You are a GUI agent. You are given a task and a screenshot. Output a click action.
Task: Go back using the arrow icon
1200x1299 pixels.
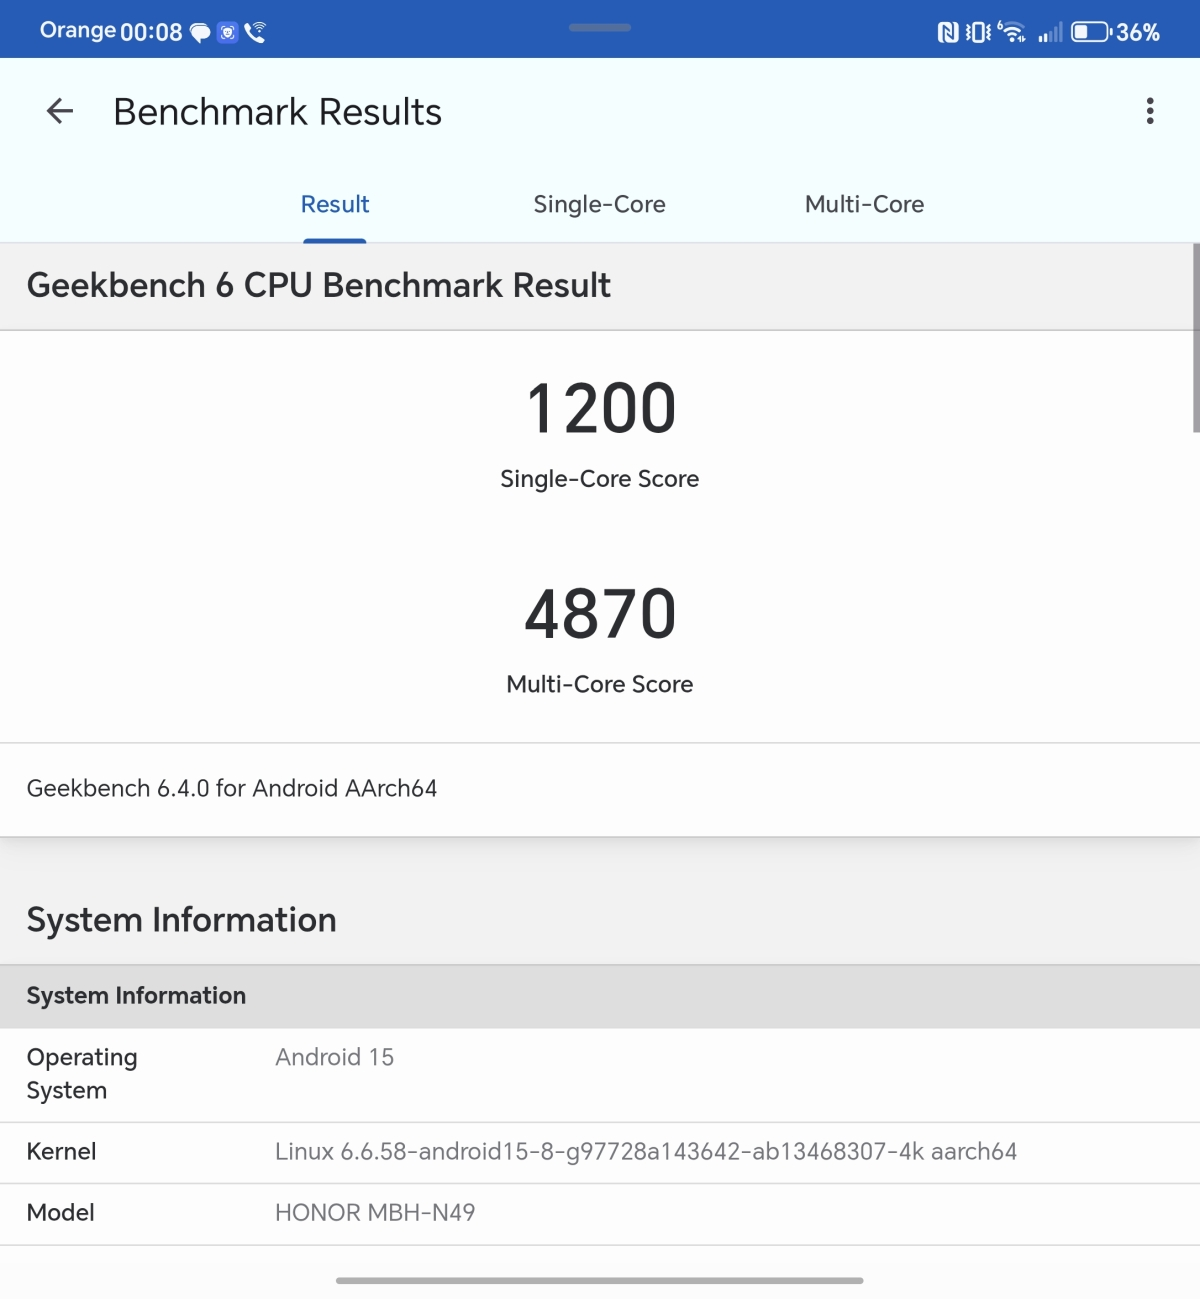[60, 111]
